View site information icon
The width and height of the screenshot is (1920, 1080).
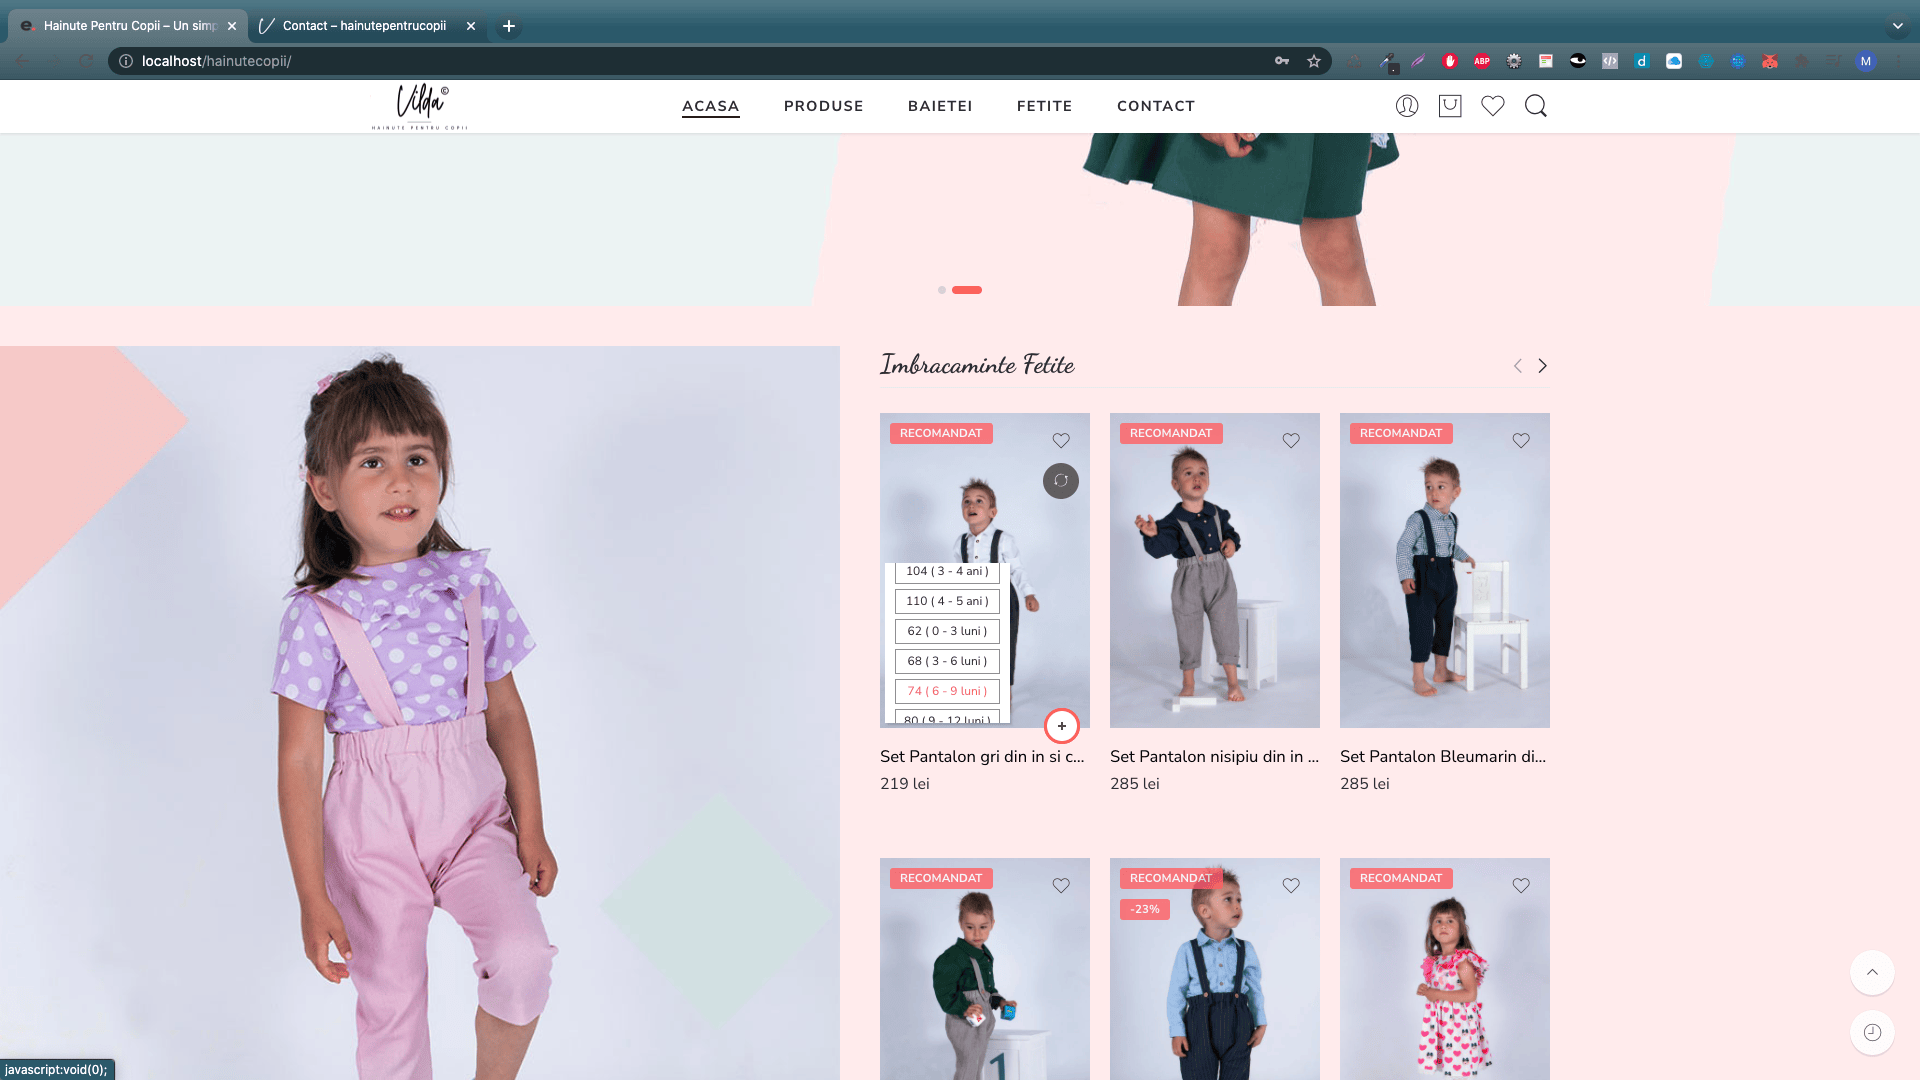click(126, 61)
